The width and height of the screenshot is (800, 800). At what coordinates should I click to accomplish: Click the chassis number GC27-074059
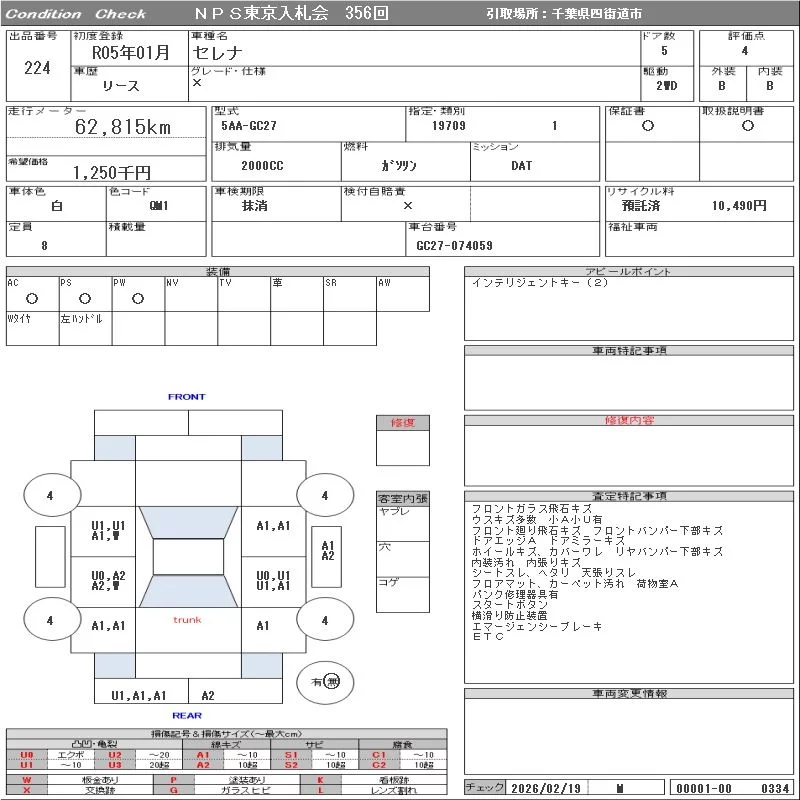pos(454,245)
